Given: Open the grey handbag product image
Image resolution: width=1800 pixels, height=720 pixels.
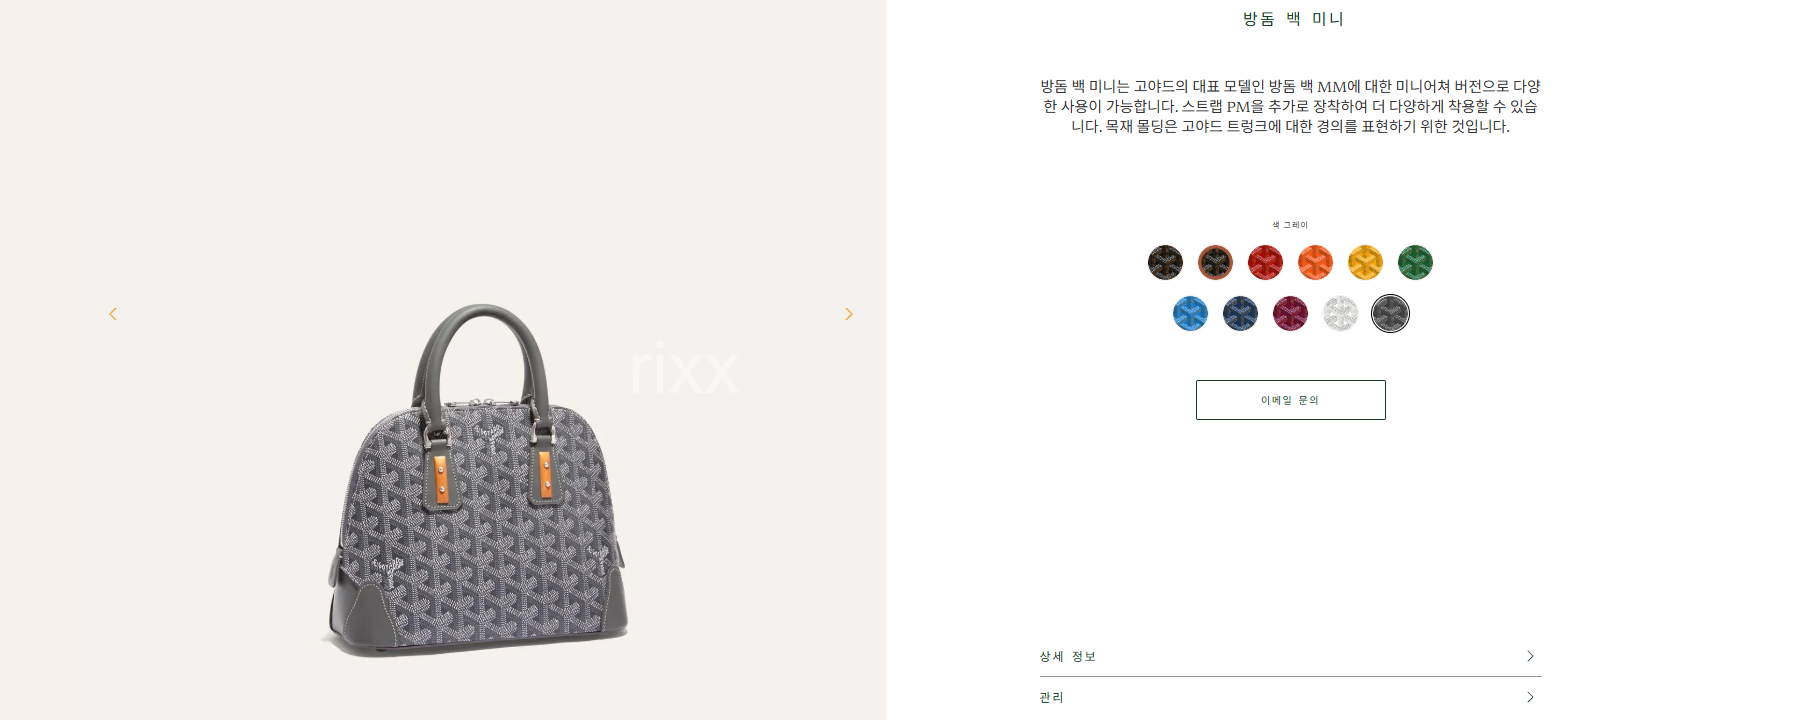Looking at the screenshot, I should pos(477,480).
